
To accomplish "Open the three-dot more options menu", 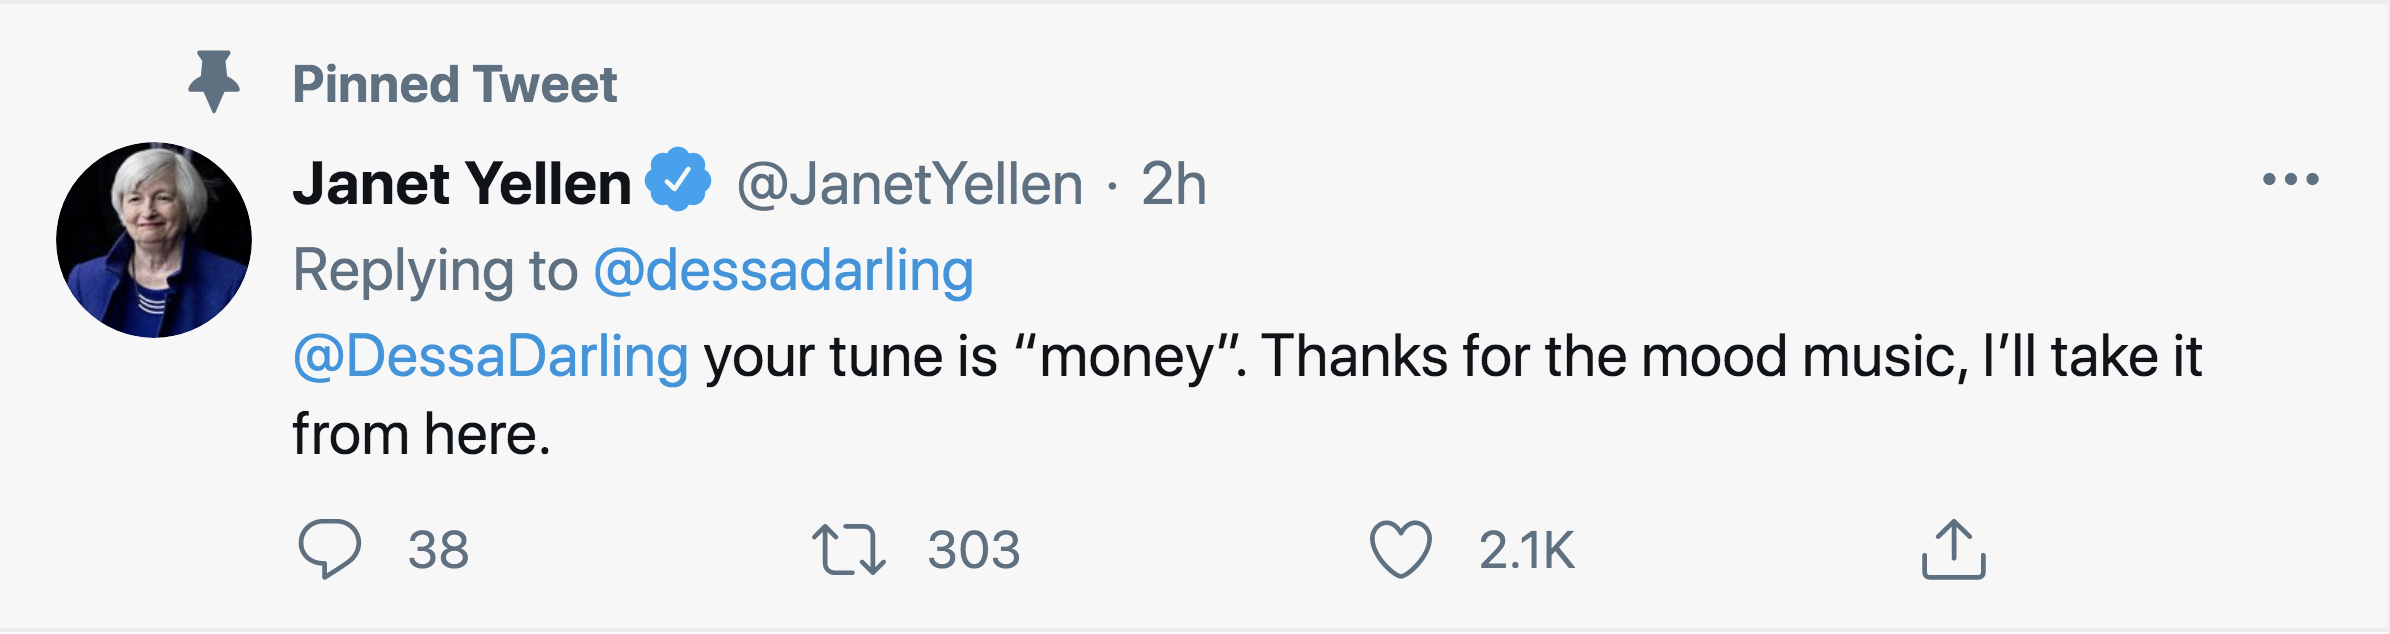I will pyautogui.click(x=2290, y=180).
